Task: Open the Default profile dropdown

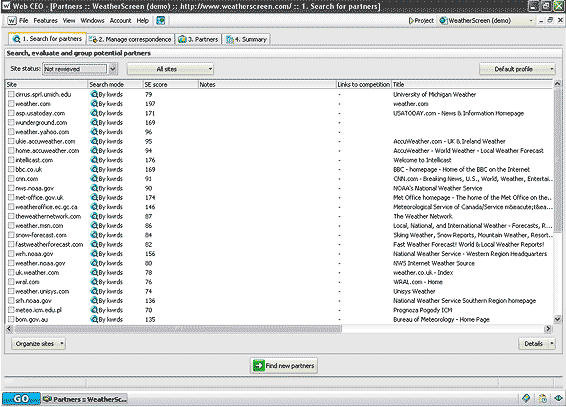Action: pyautogui.click(x=517, y=69)
